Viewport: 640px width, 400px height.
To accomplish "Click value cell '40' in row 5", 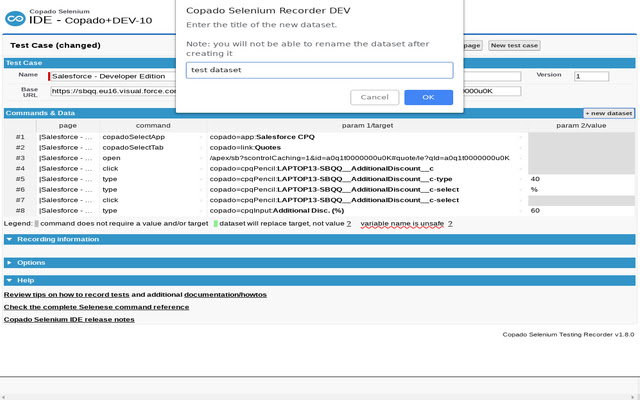I will coord(580,179).
